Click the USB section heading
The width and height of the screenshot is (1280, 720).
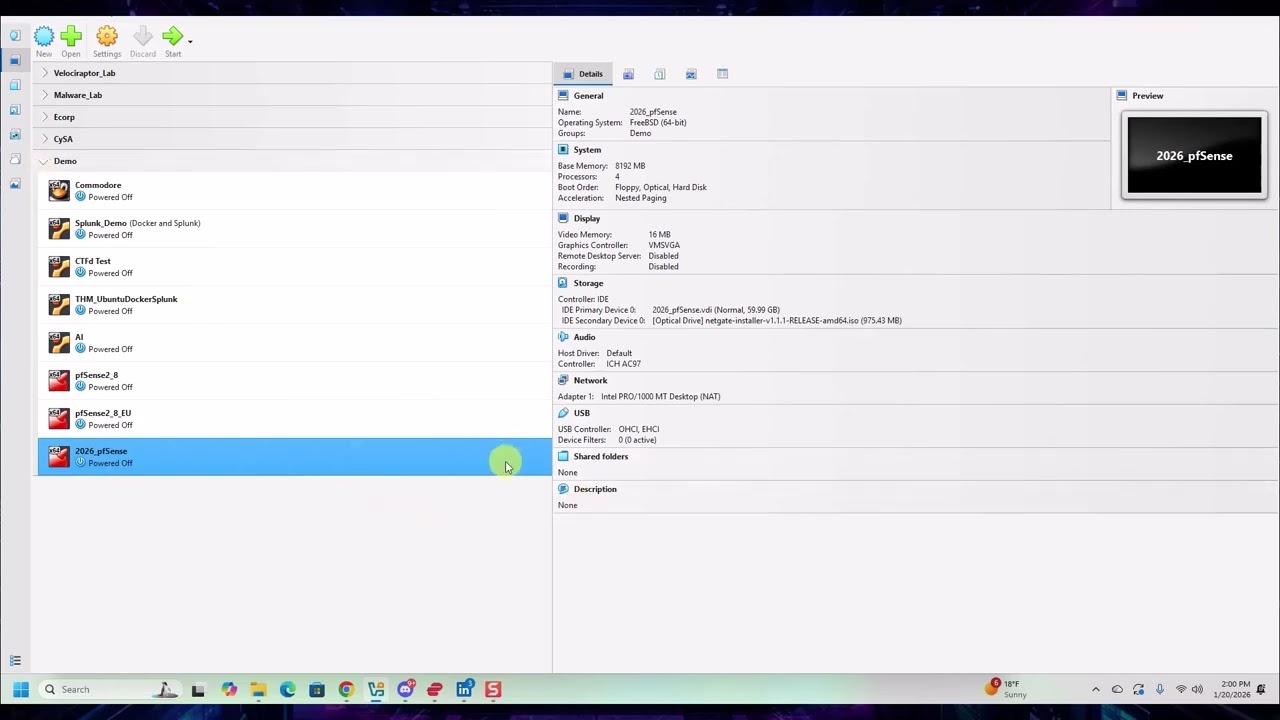click(581, 413)
